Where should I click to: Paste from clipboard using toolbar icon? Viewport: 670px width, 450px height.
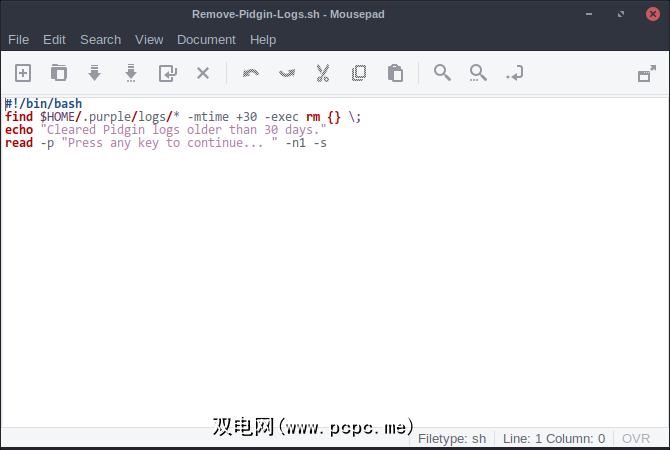click(x=395, y=73)
